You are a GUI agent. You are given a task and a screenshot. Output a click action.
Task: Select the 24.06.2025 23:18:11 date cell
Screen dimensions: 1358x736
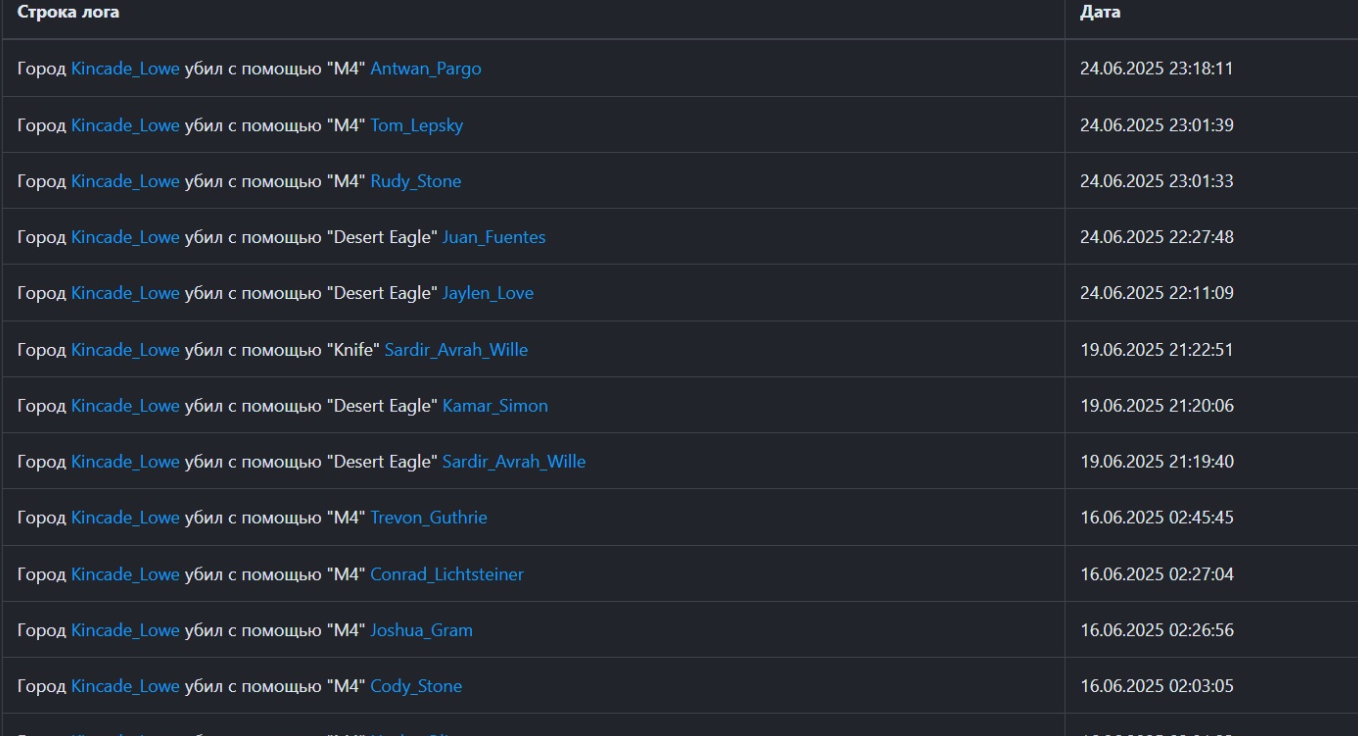(x=1156, y=69)
